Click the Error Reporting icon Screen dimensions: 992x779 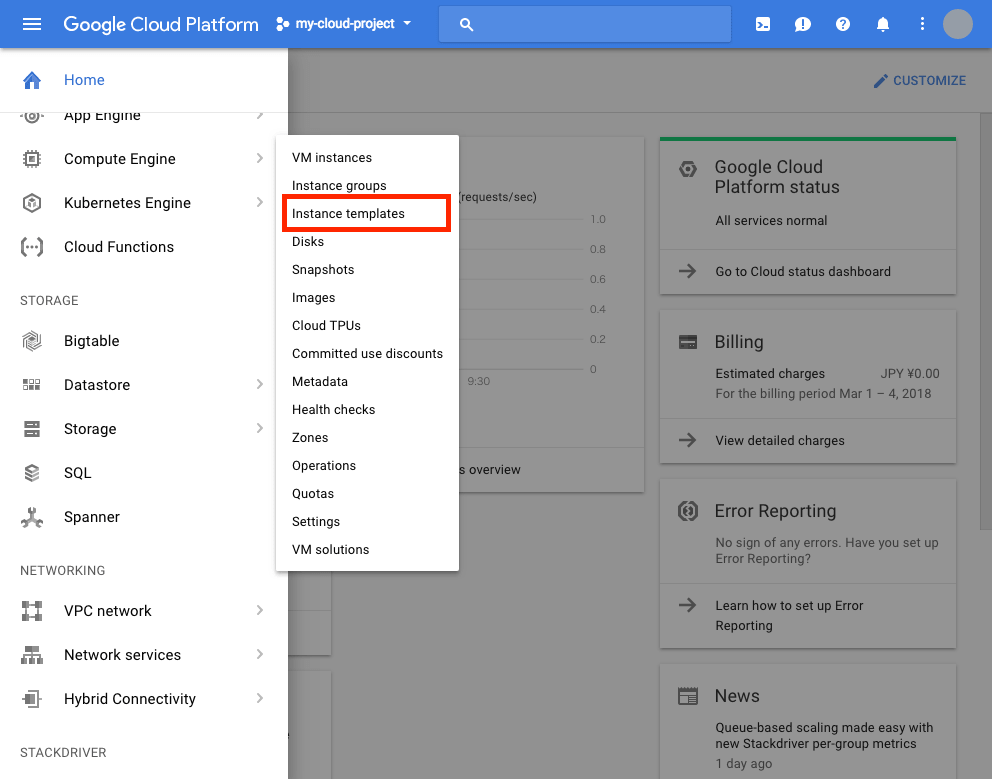tap(688, 511)
